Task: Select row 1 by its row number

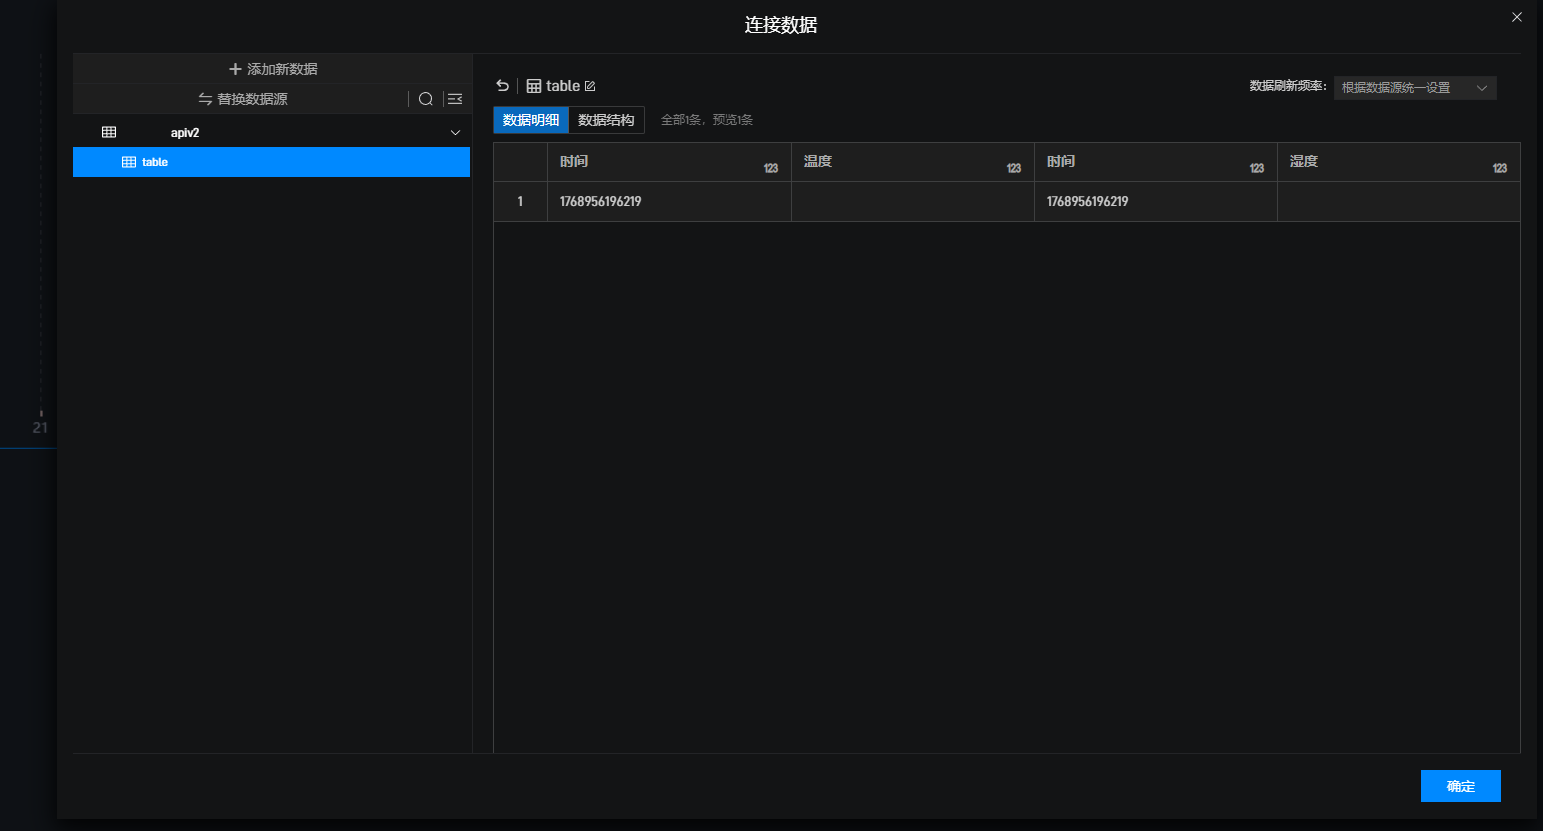Action: click(520, 201)
